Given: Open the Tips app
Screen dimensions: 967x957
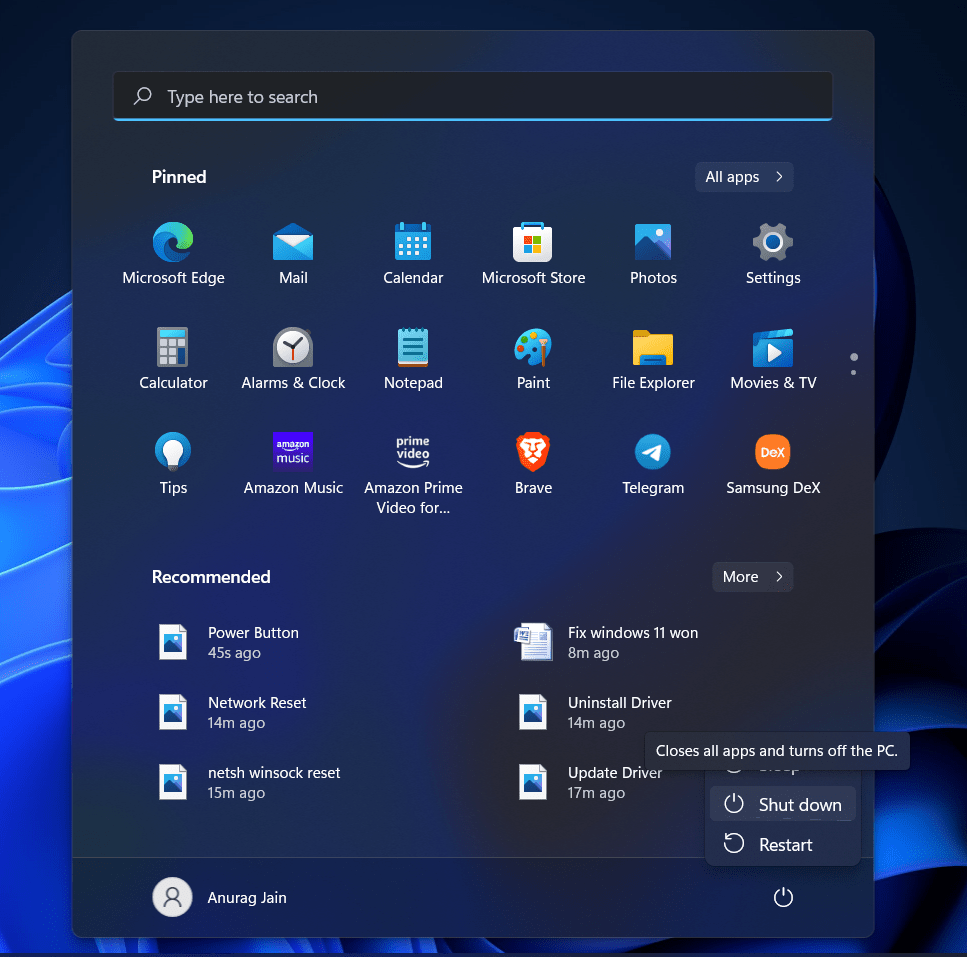Looking at the screenshot, I should [173, 463].
